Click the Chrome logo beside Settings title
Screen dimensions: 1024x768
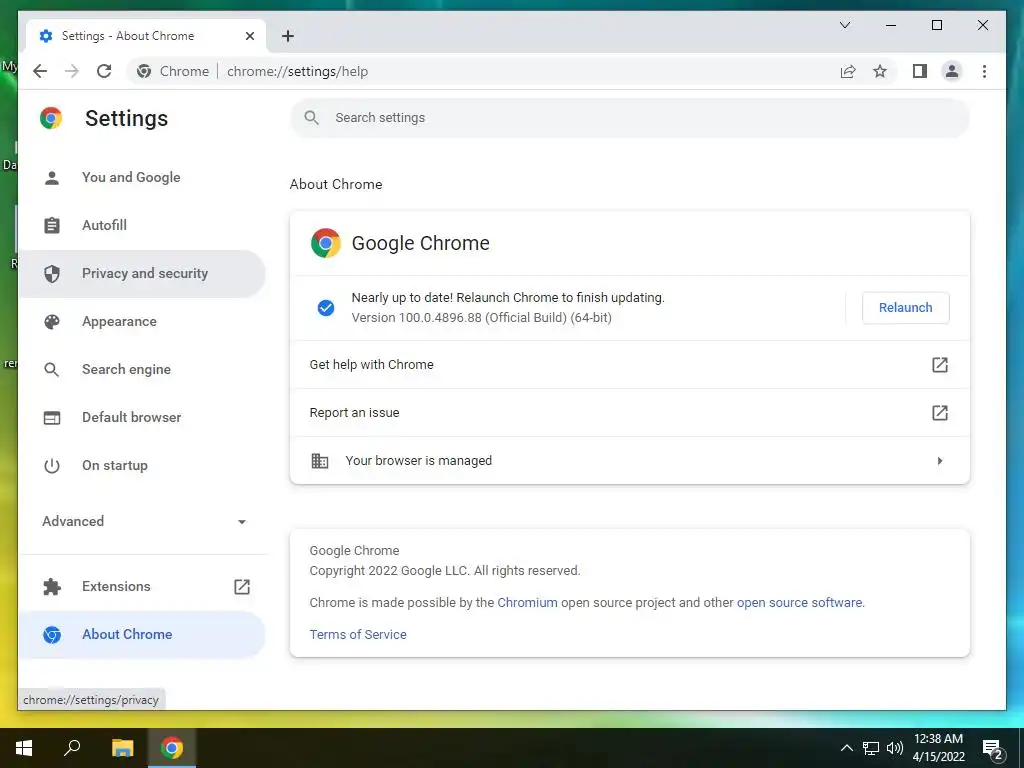click(x=51, y=118)
